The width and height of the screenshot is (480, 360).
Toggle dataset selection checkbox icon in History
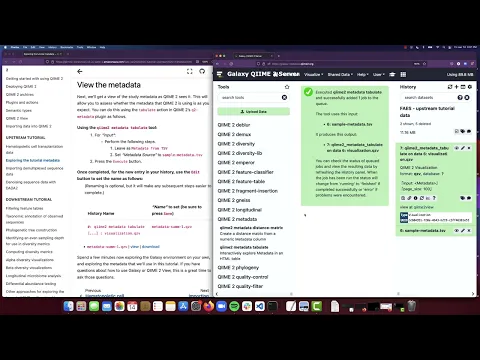pos(457,132)
